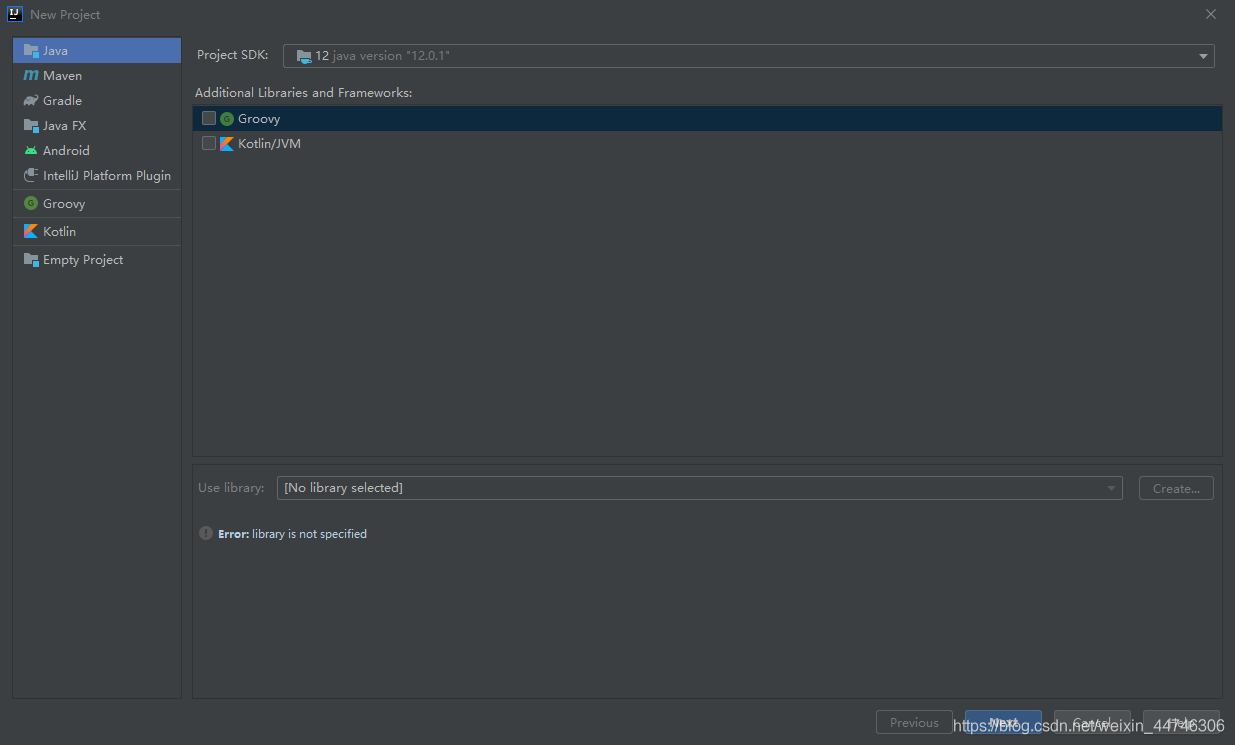Click the Help button
Screen dimensions: 1235x745
click(1181, 722)
